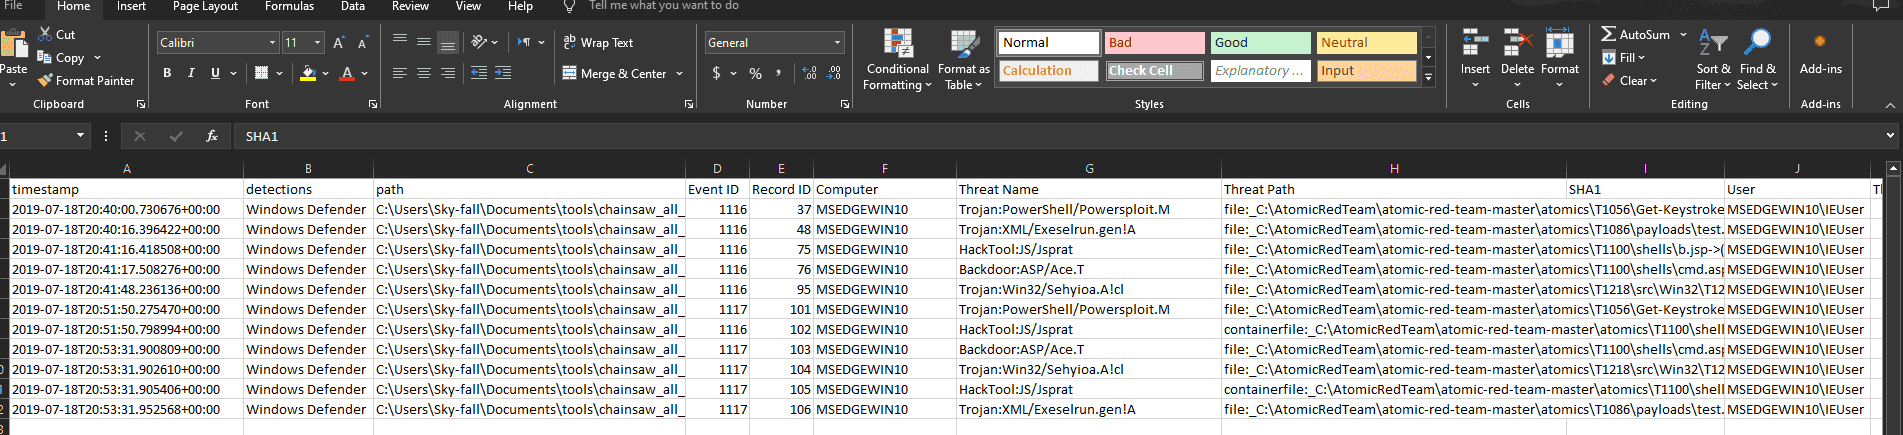Open the Review tab

pos(410,6)
